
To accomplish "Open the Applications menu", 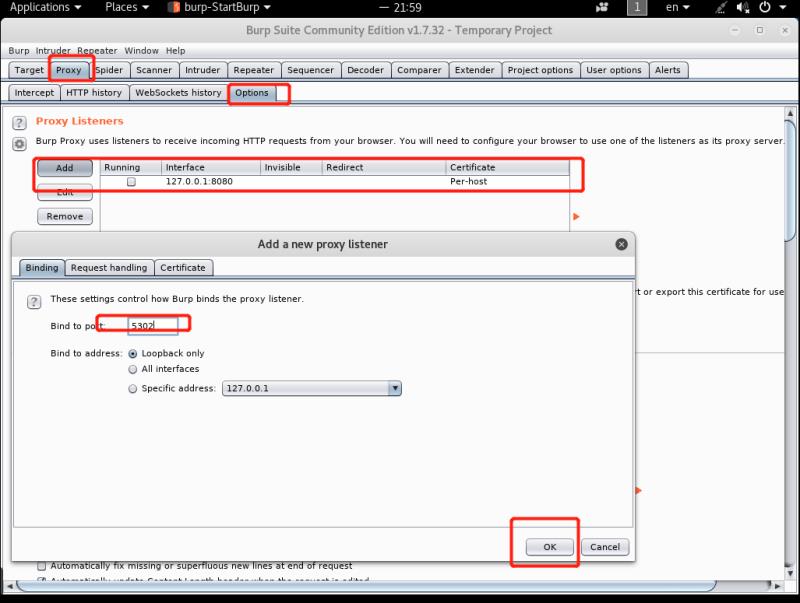I will click(45, 7).
